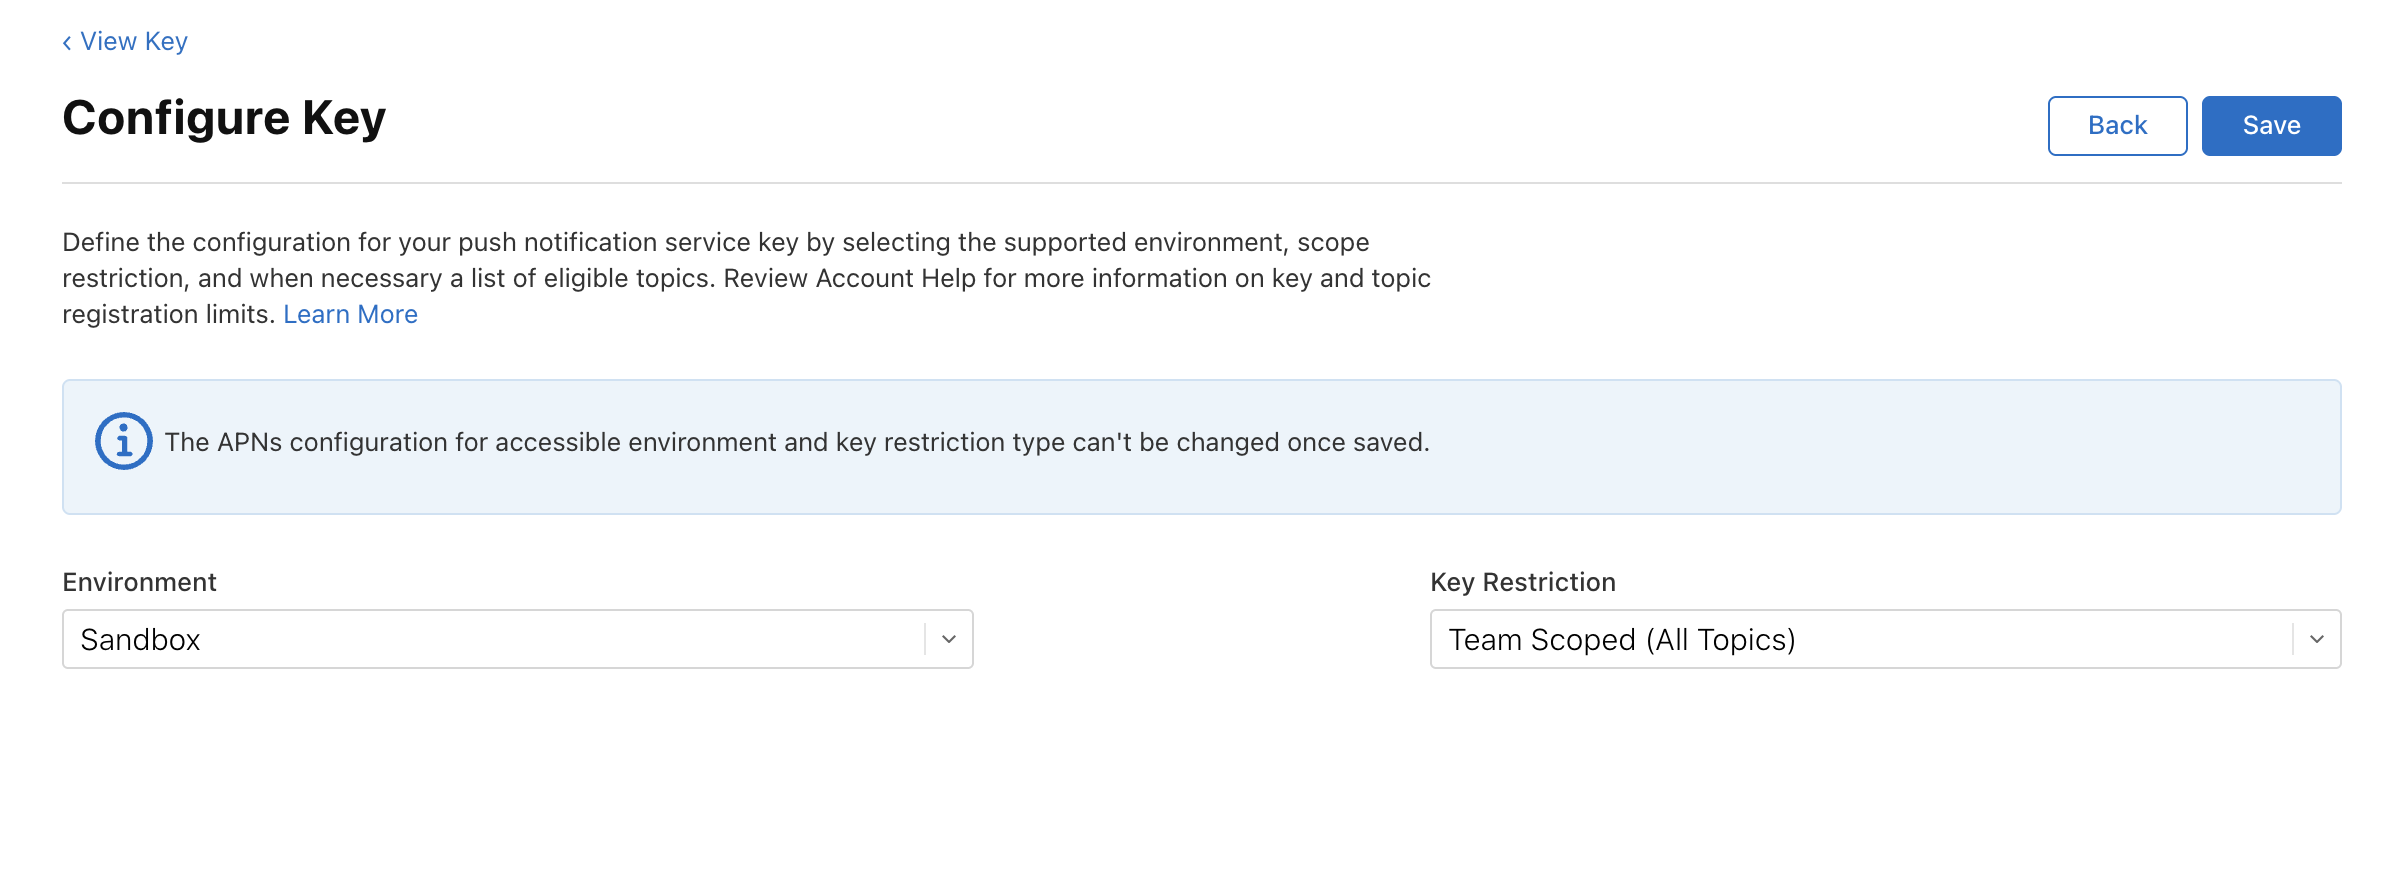Save the key configuration
Viewport: 2402px width, 880px height.
pyautogui.click(x=2270, y=126)
